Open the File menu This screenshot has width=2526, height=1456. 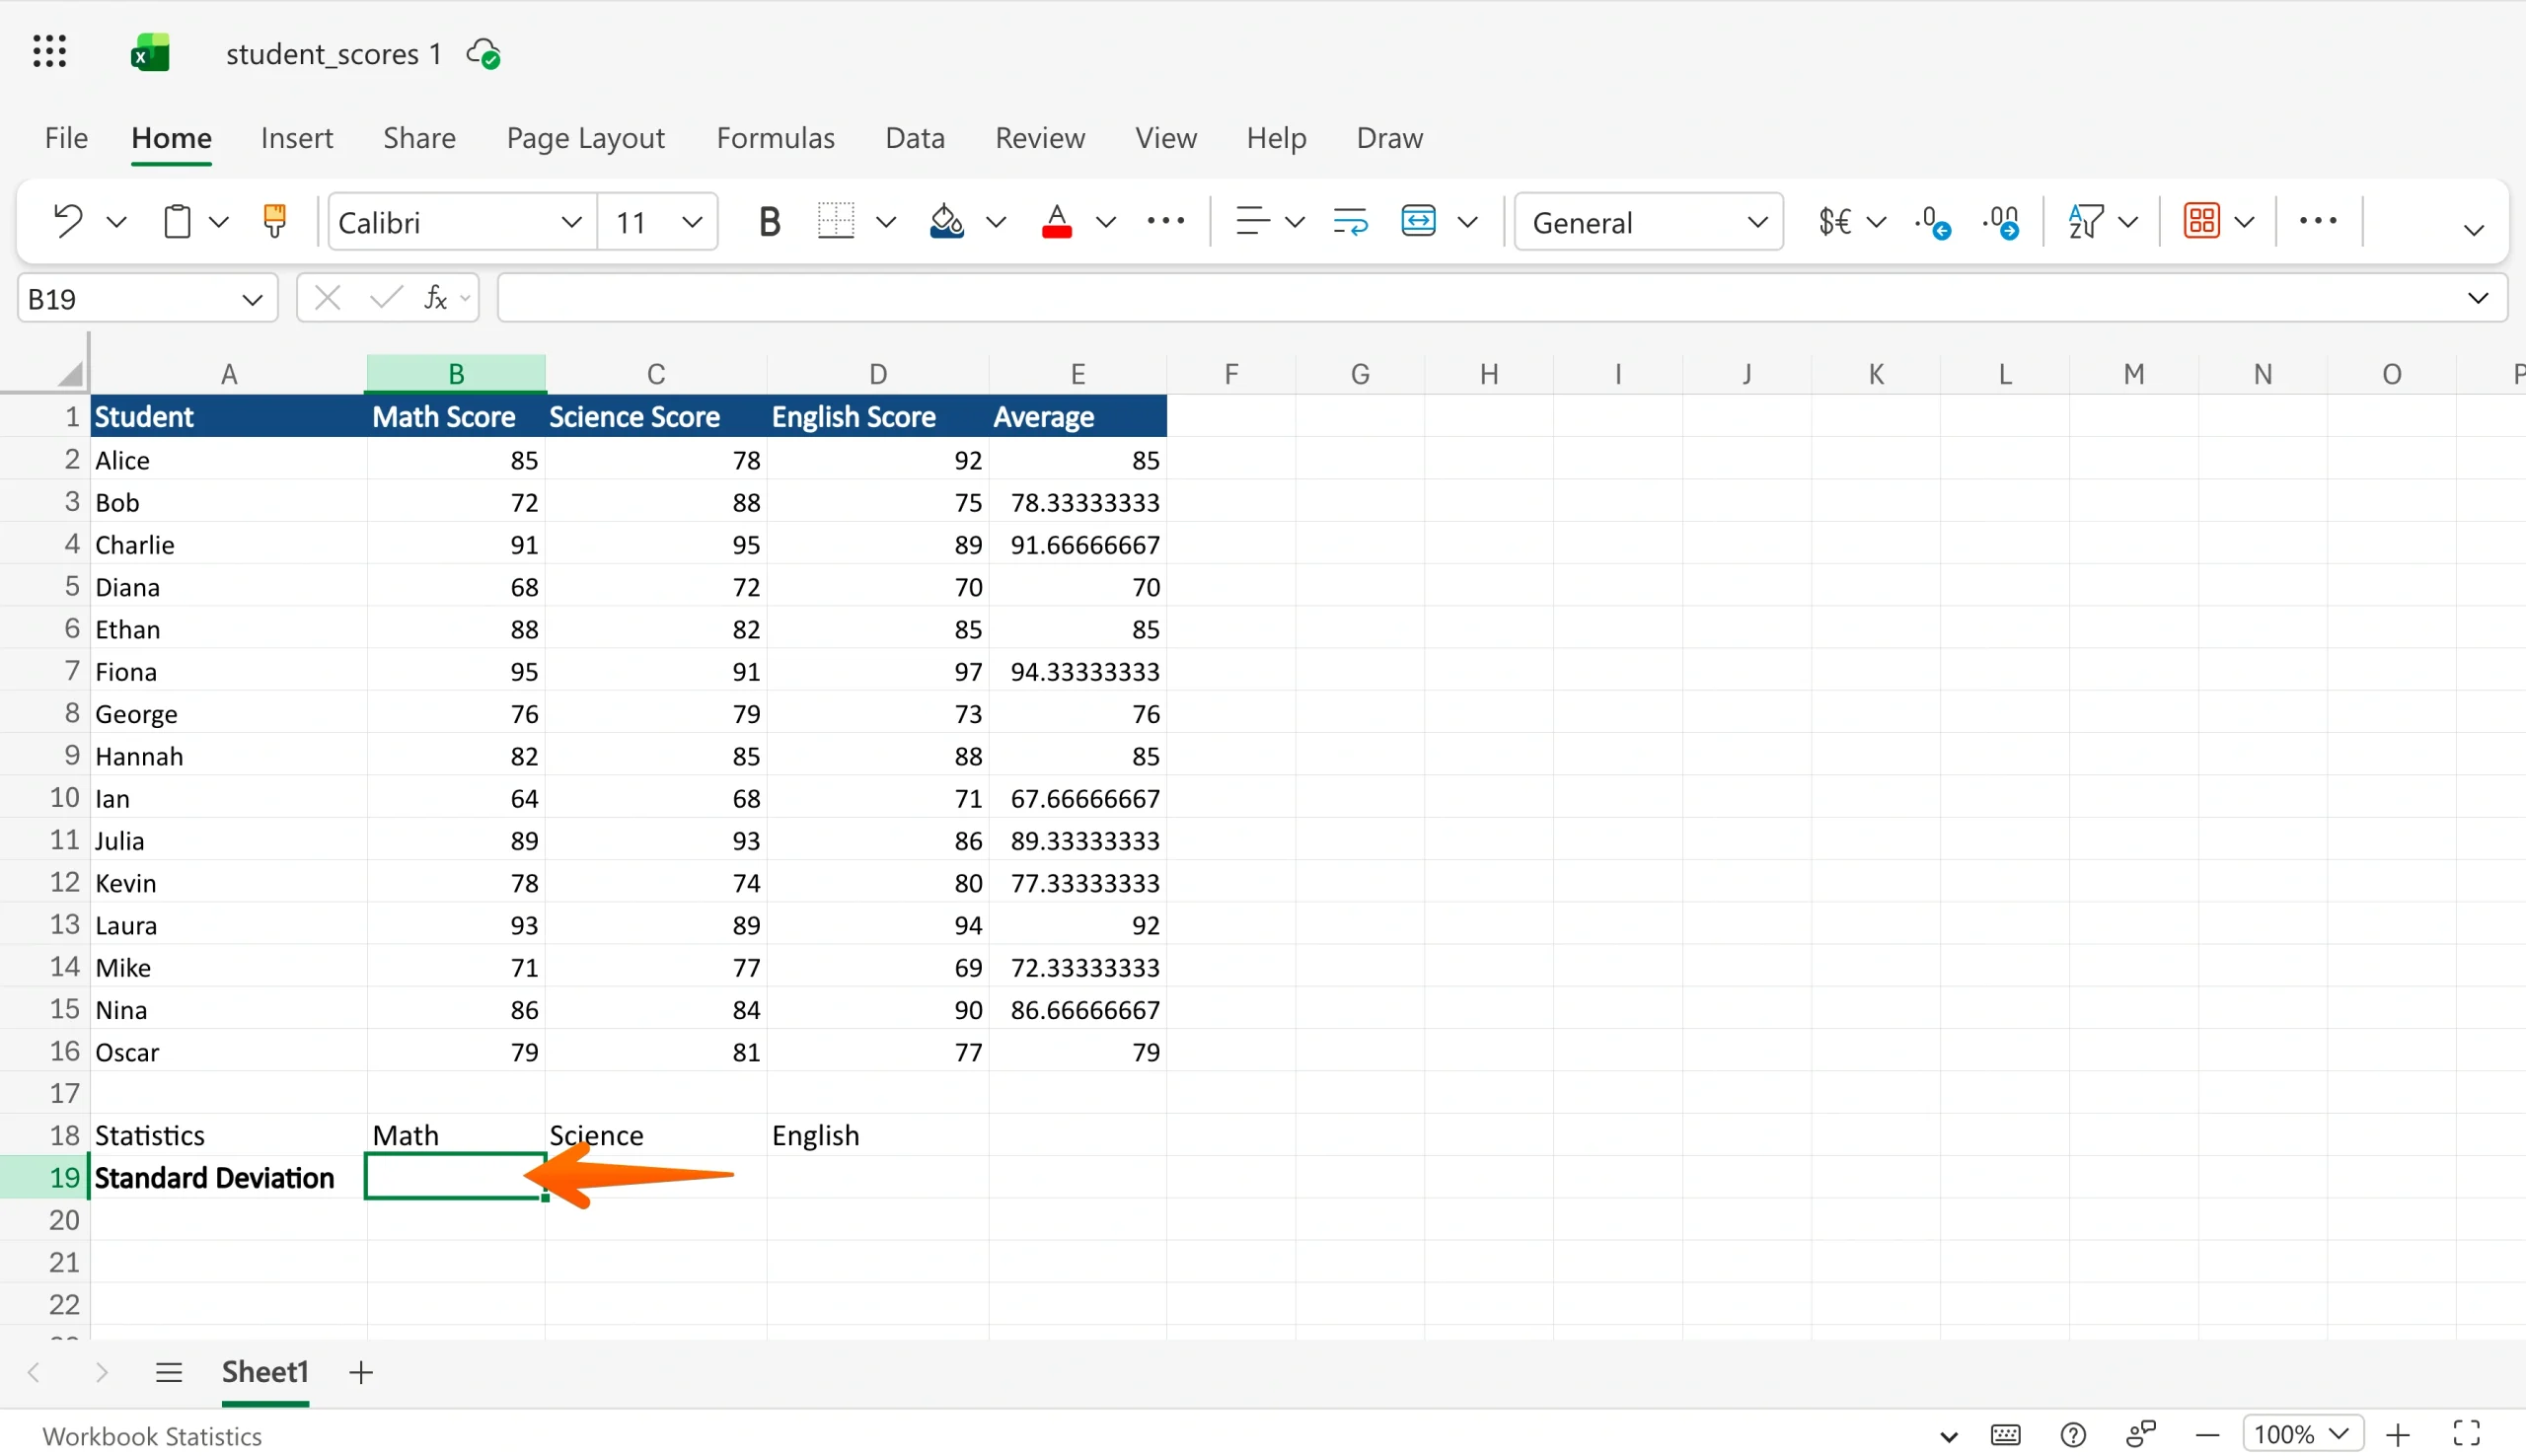pos(66,138)
